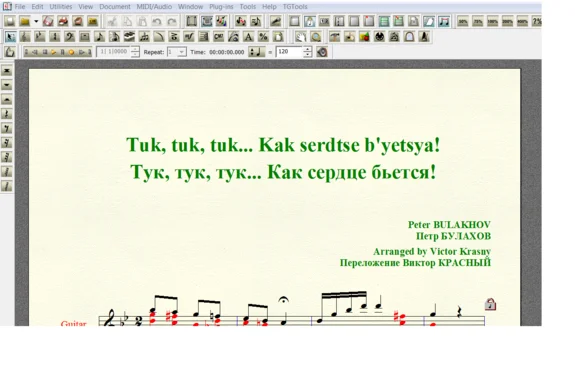The width and height of the screenshot is (576, 369).
Task: Click the padlock icon above the staff
Action: pyautogui.click(x=490, y=304)
